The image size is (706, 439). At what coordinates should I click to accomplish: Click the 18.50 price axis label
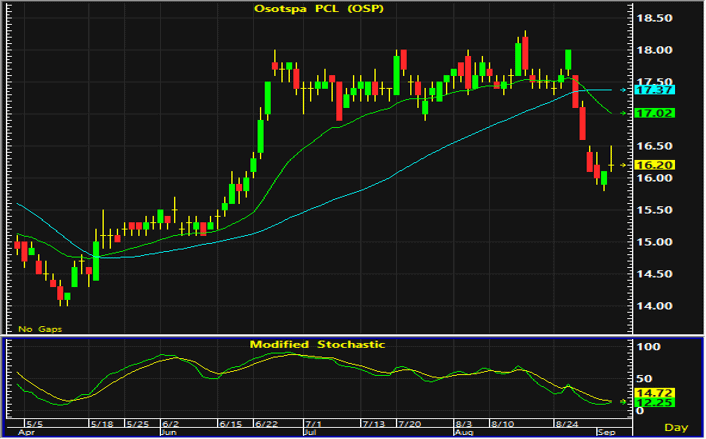[x=654, y=18]
